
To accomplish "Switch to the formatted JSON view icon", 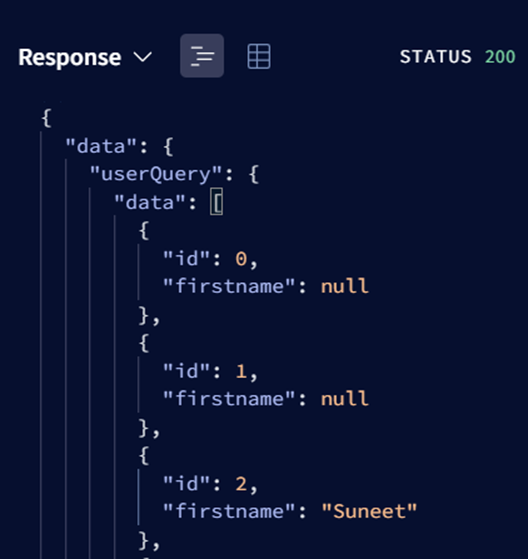I will 202,56.
